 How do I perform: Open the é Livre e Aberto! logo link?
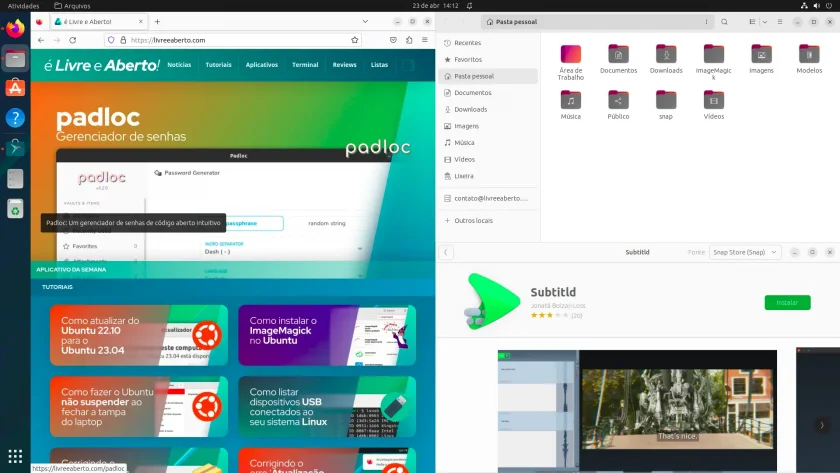[102, 65]
